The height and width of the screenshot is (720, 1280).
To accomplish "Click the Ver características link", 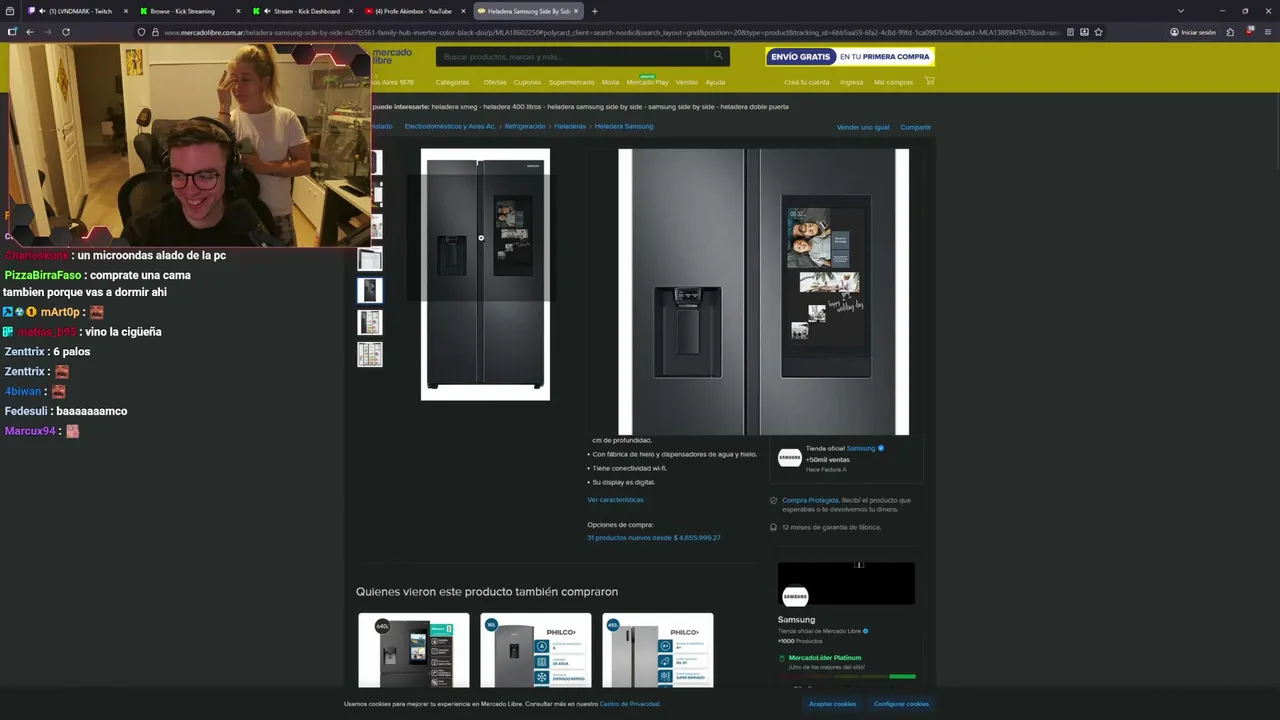I will coord(615,499).
